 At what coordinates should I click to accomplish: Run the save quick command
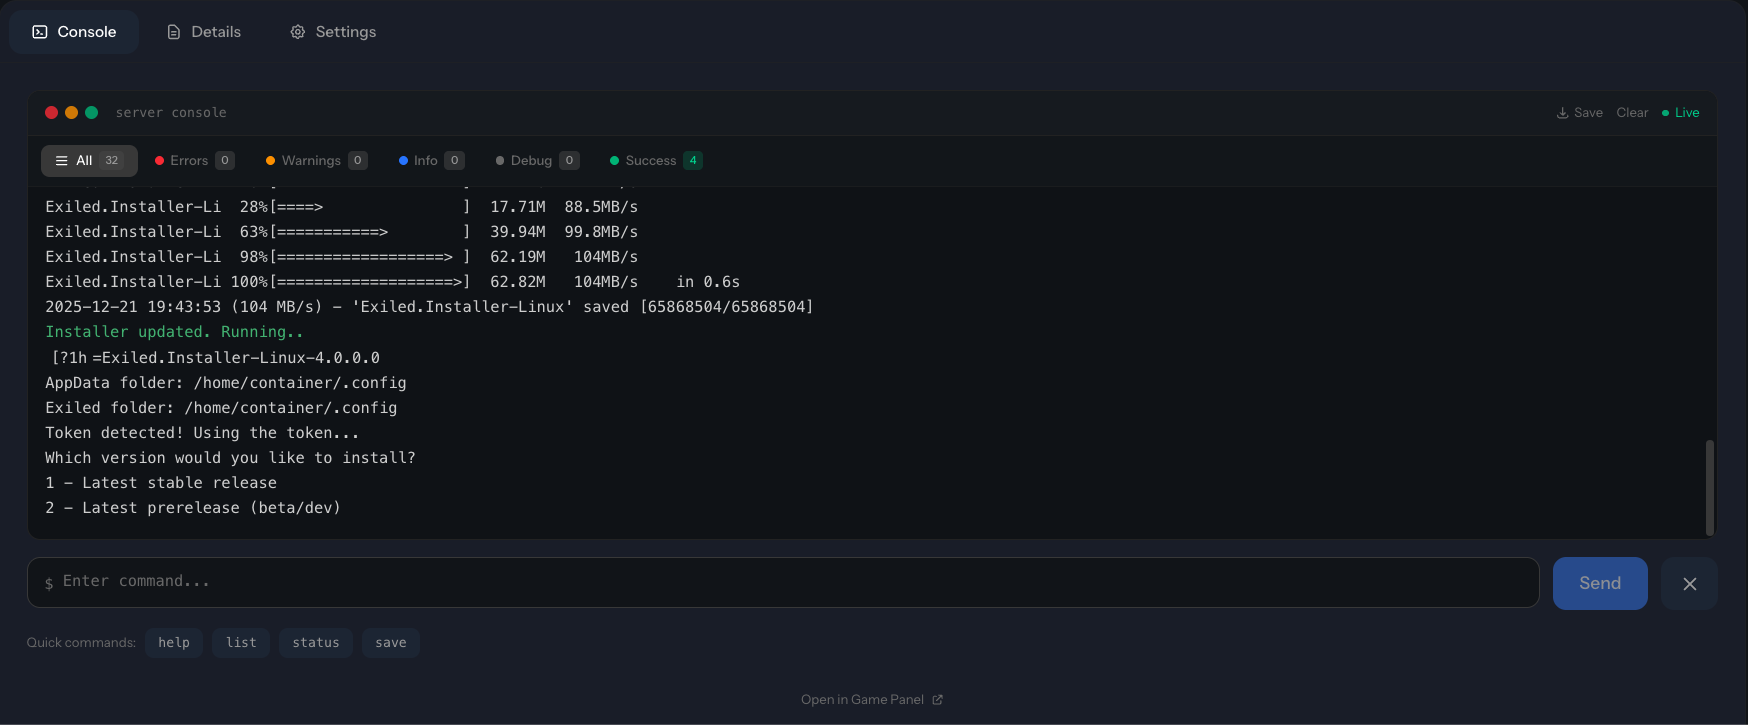(x=391, y=643)
